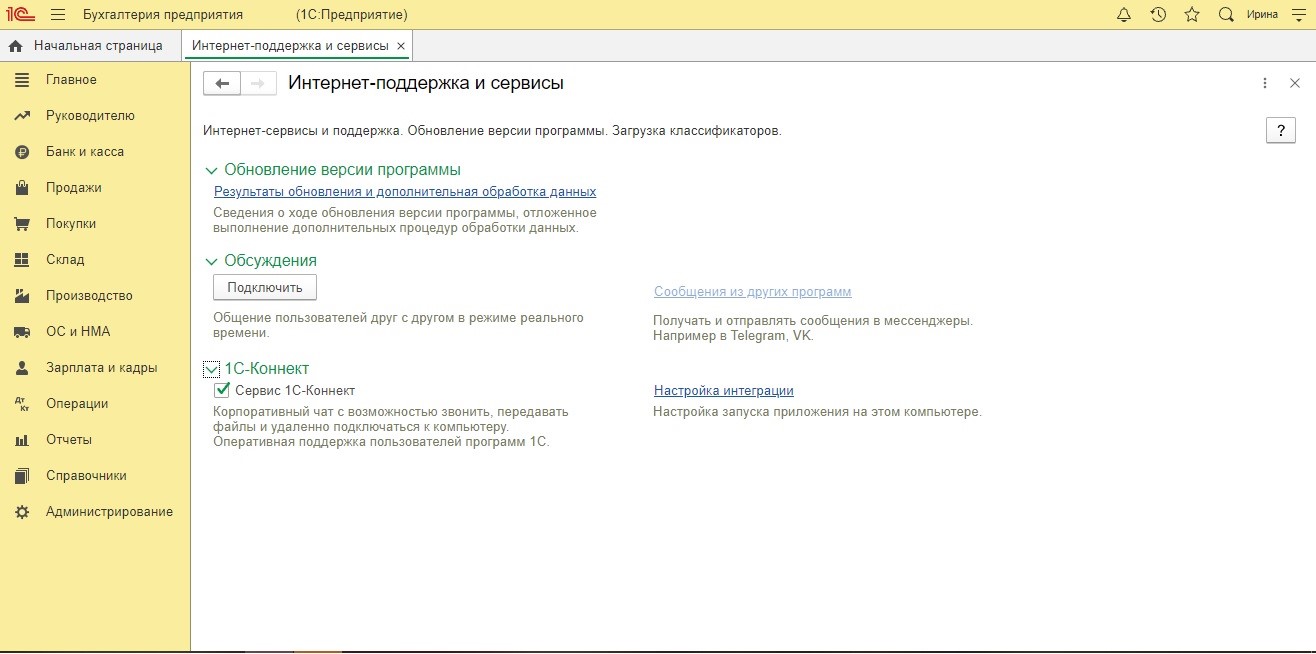Open Отчеты chart icon
The image size is (1316, 654).
(x=22, y=440)
